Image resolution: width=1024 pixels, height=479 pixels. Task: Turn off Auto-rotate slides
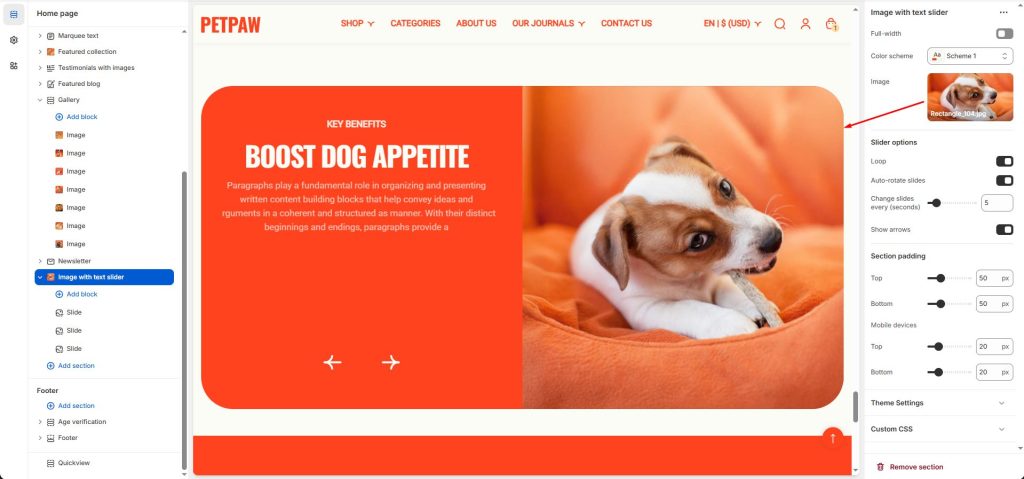point(1004,180)
